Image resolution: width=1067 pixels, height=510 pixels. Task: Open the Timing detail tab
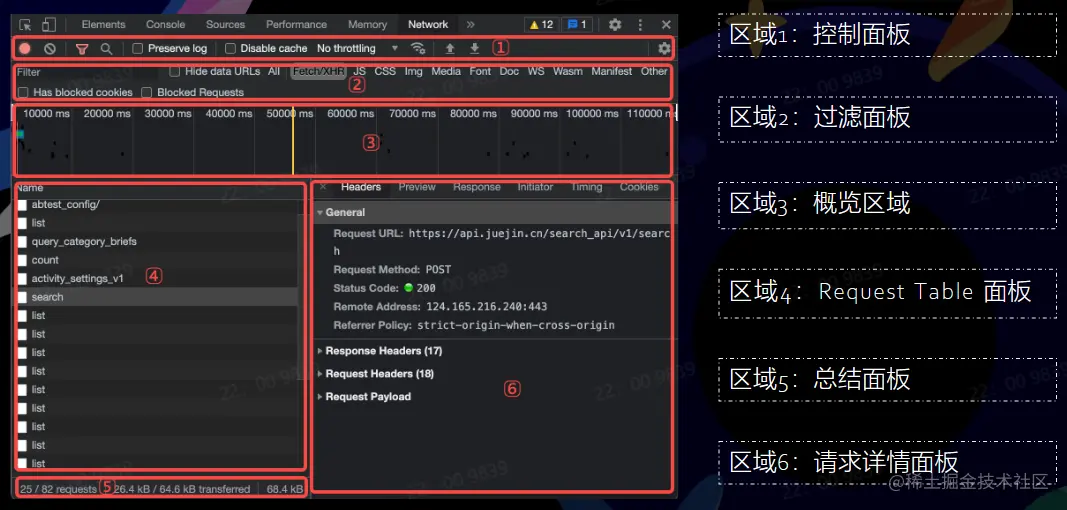(x=587, y=187)
